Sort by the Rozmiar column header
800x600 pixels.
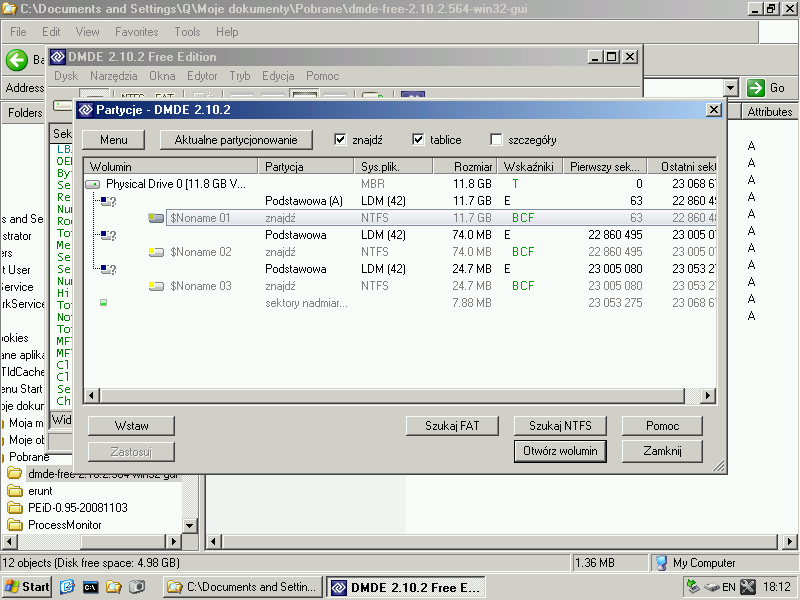coord(465,166)
